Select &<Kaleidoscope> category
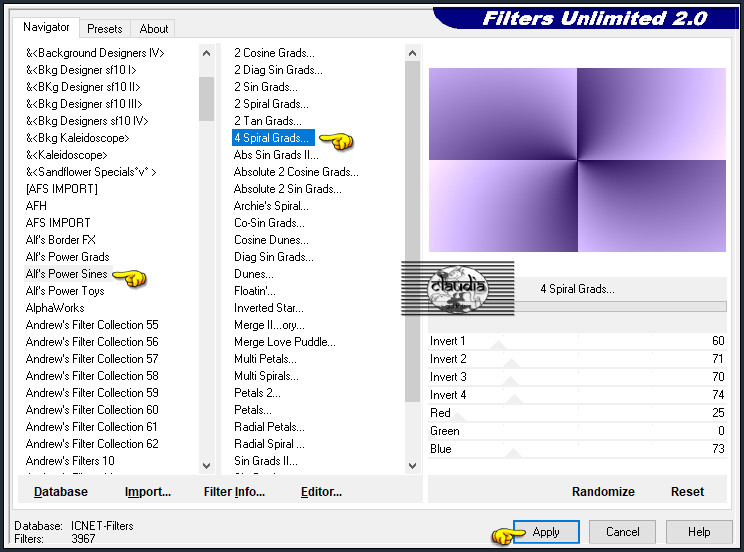This screenshot has width=744, height=552. pyautogui.click(x=66, y=155)
